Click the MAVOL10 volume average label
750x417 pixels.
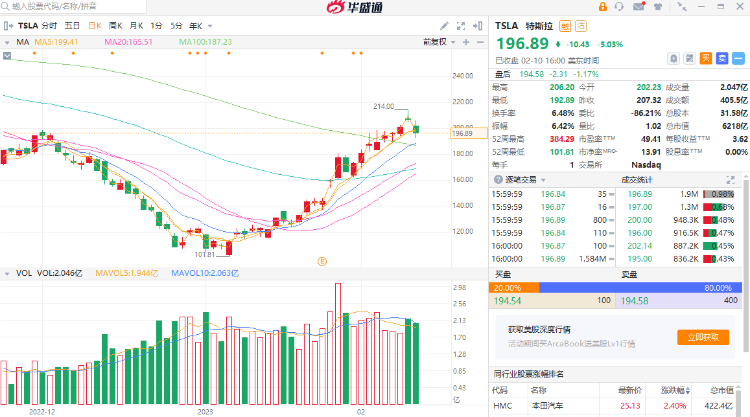pos(205,273)
